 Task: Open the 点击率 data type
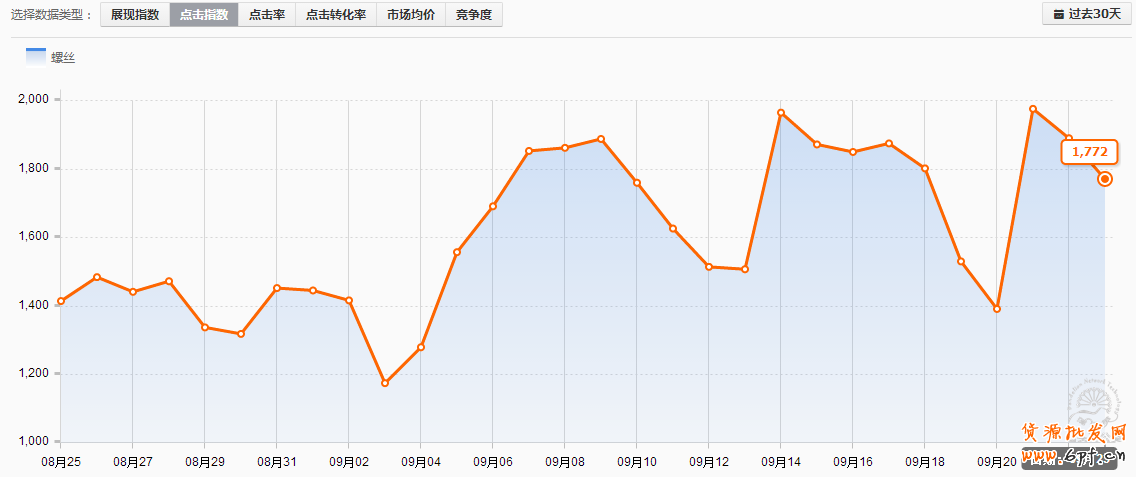point(266,15)
